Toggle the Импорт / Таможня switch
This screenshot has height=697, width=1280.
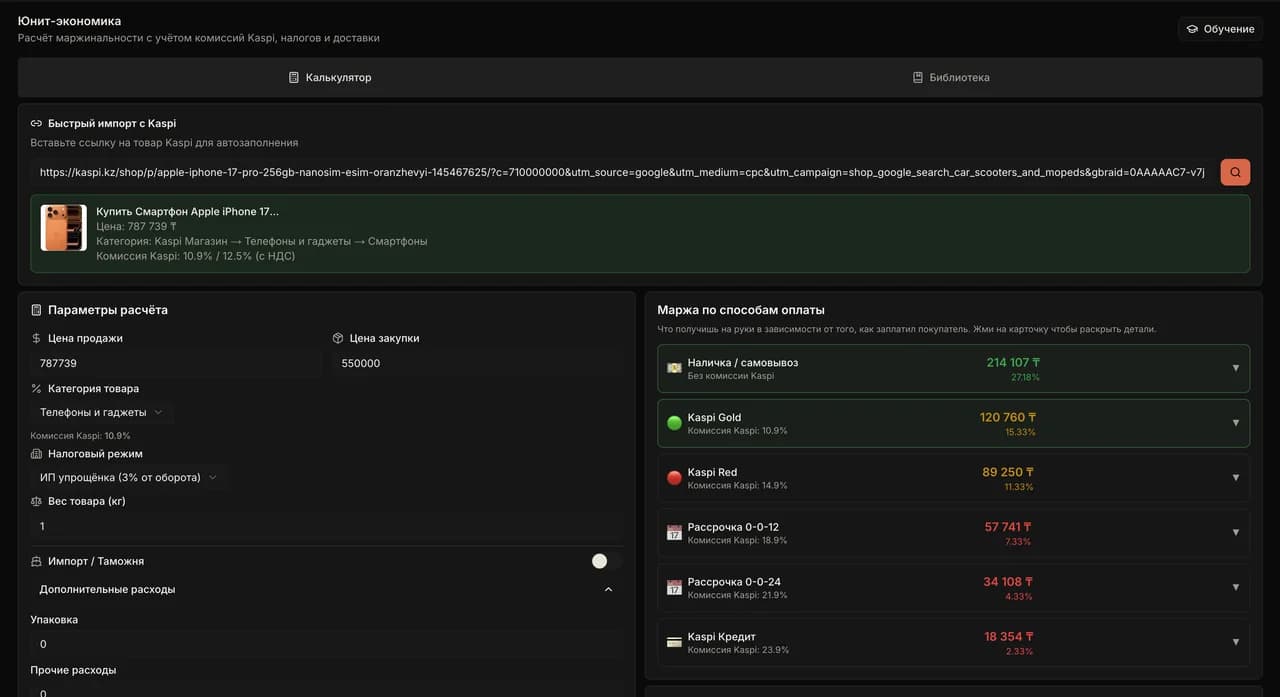click(x=606, y=561)
